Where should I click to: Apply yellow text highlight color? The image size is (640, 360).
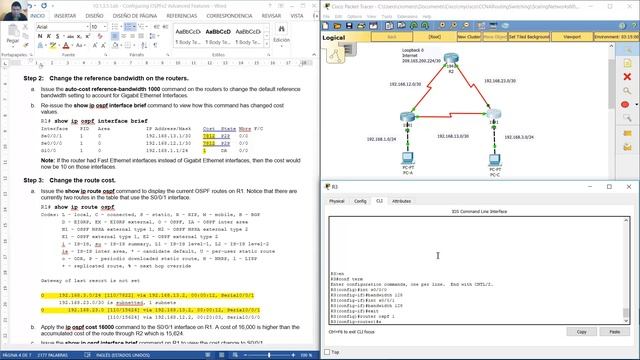point(52,45)
